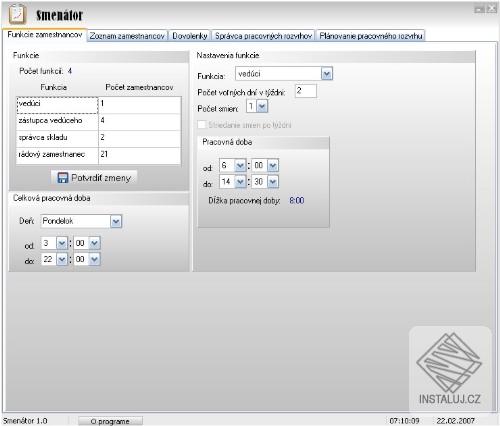Open the Dovolenky tab
The height and width of the screenshot is (426, 500).
click(190, 36)
